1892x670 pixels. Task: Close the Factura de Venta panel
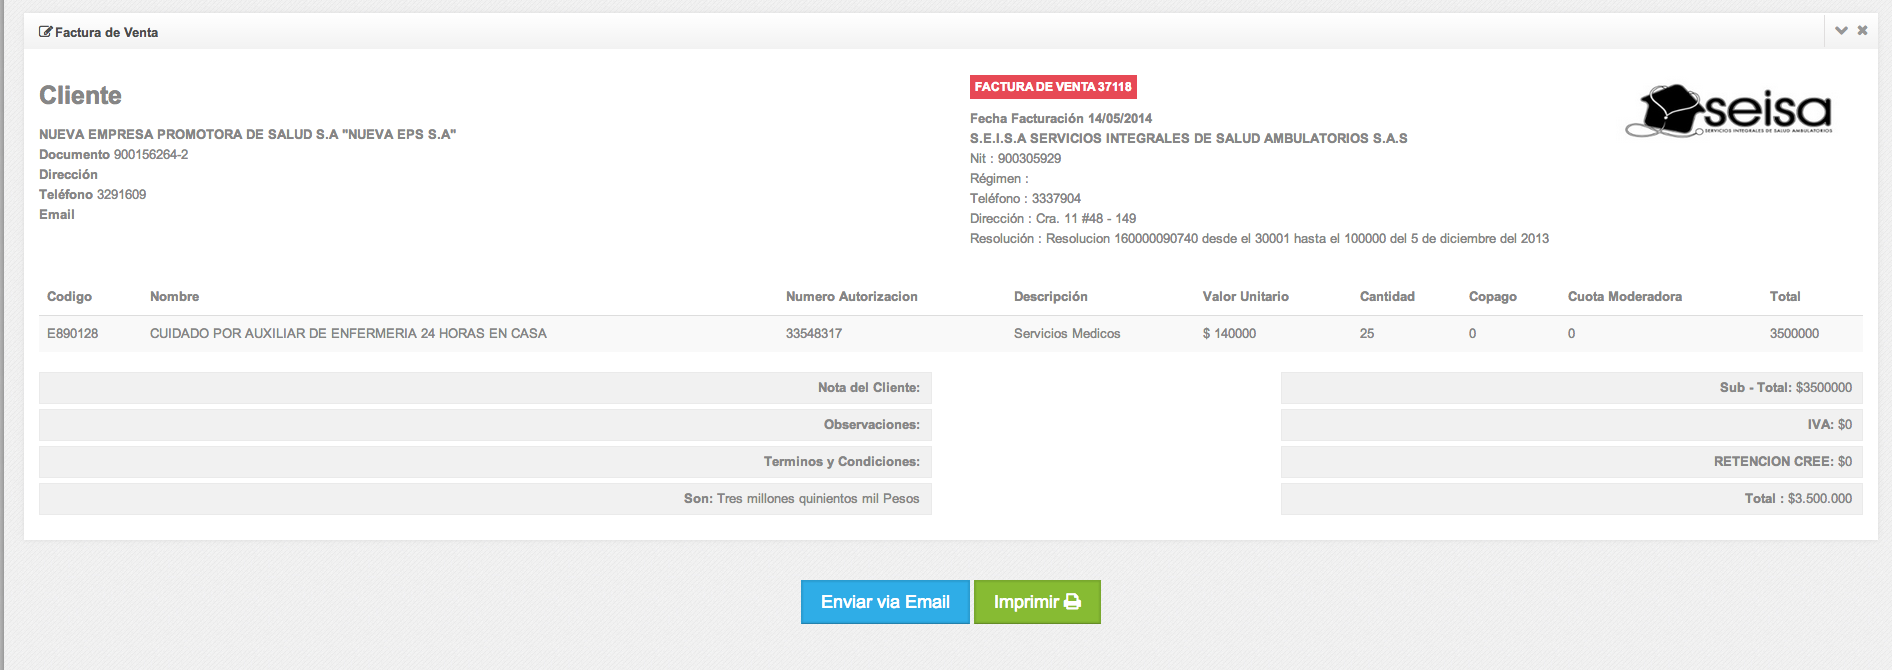point(1862,31)
